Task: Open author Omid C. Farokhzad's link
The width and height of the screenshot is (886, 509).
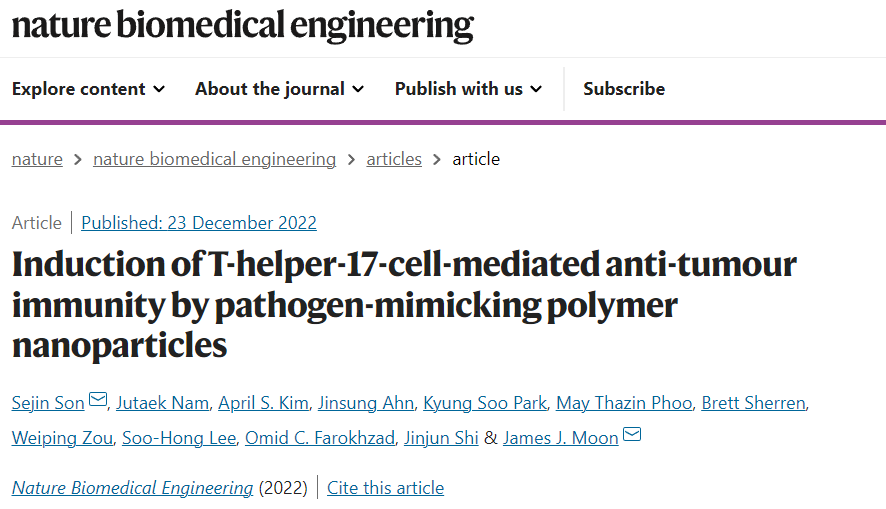Action: 320,438
